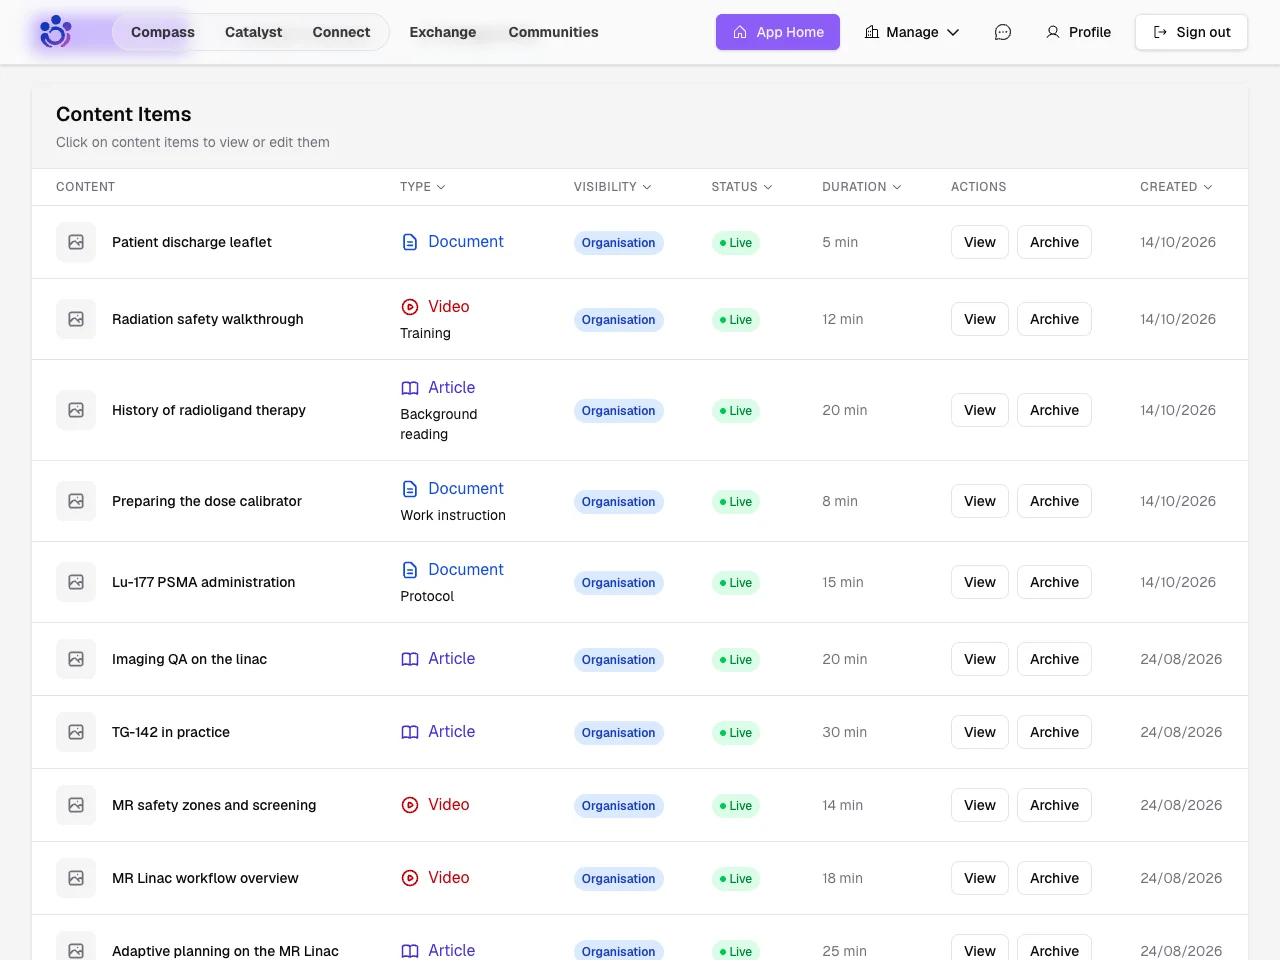The width and height of the screenshot is (1280, 960).
Task: Click Video icon for MR safety zones and screening
Action: (x=410, y=805)
